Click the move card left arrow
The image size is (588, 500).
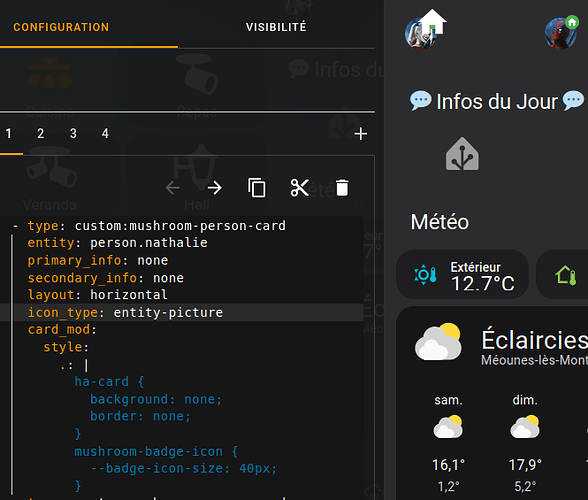pyautogui.click(x=172, y=188)
